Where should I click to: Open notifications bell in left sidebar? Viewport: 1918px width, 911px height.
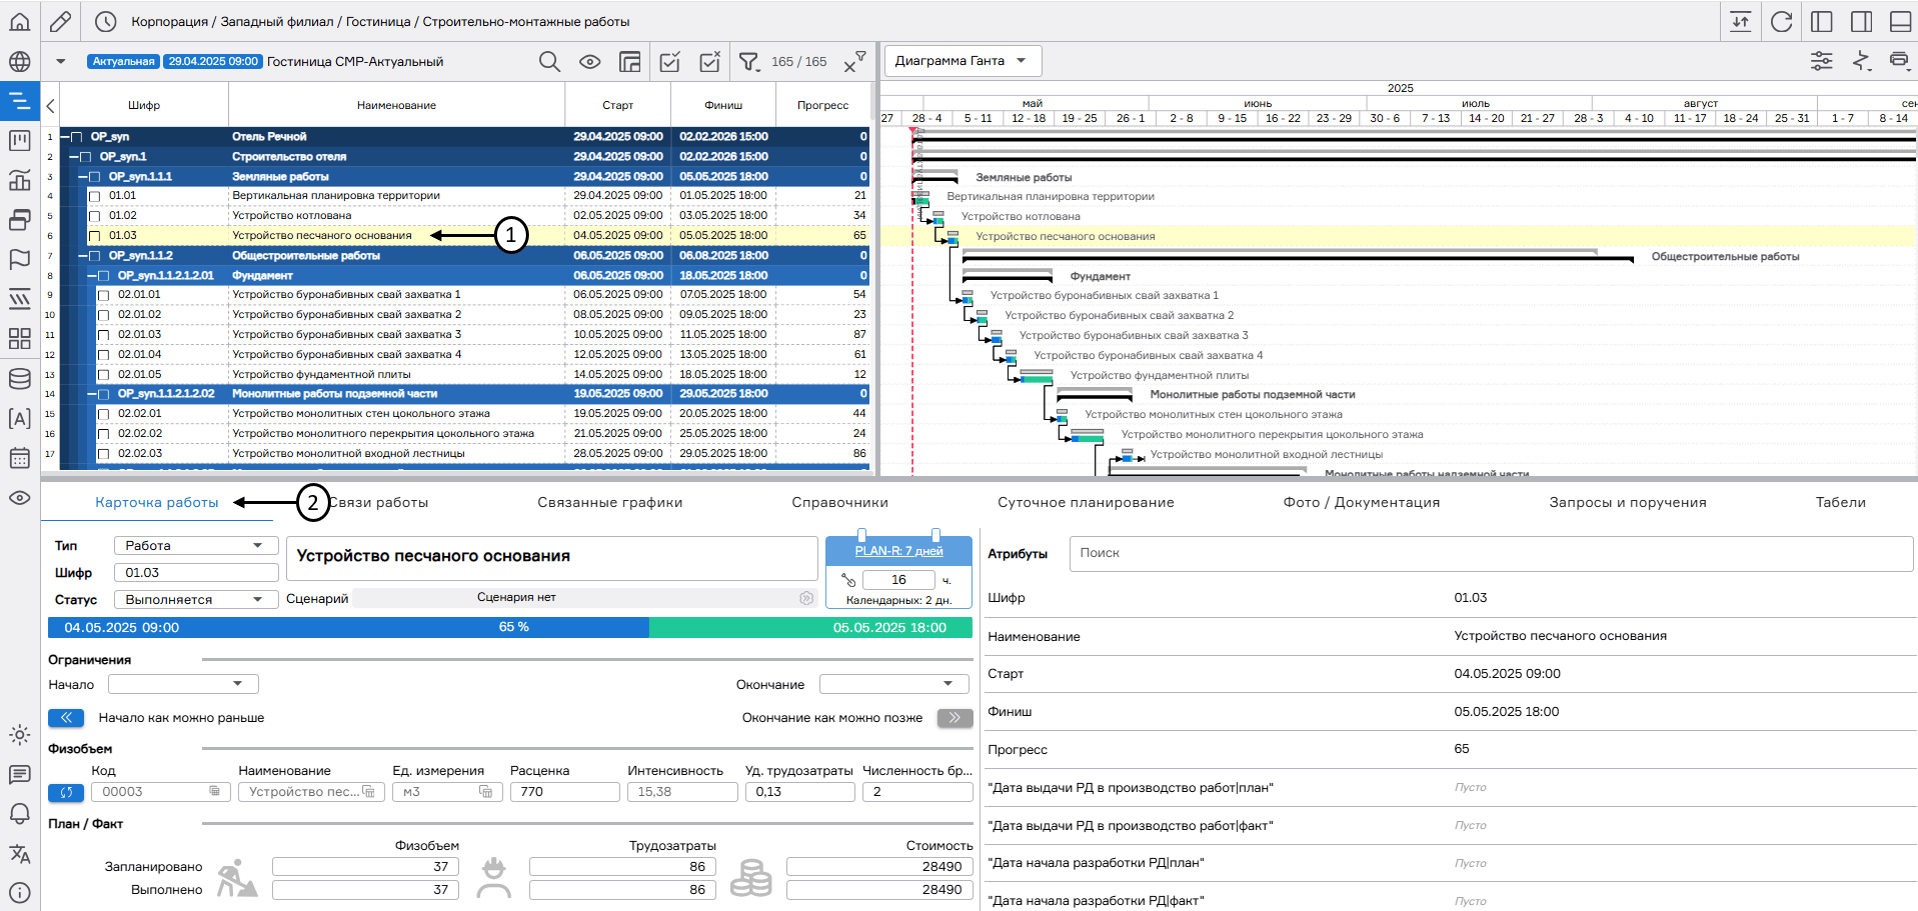point(19,814)
